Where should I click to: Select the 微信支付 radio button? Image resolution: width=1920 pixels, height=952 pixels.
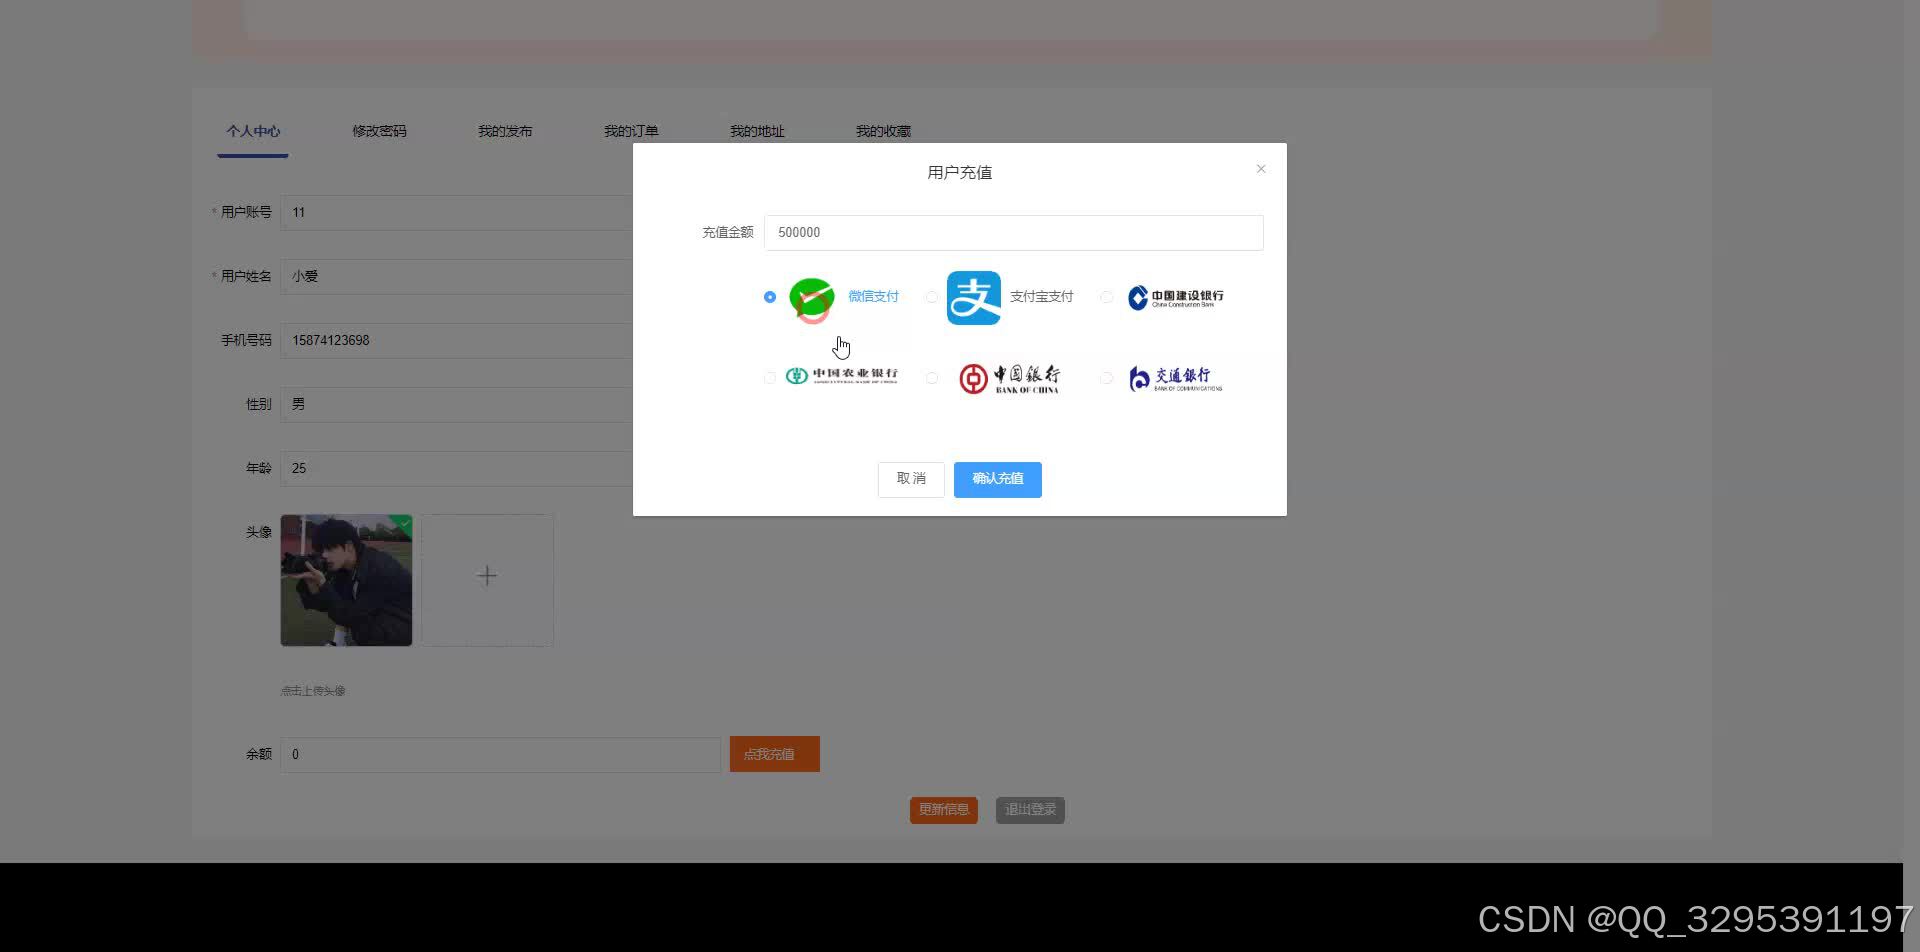[769, 297]
